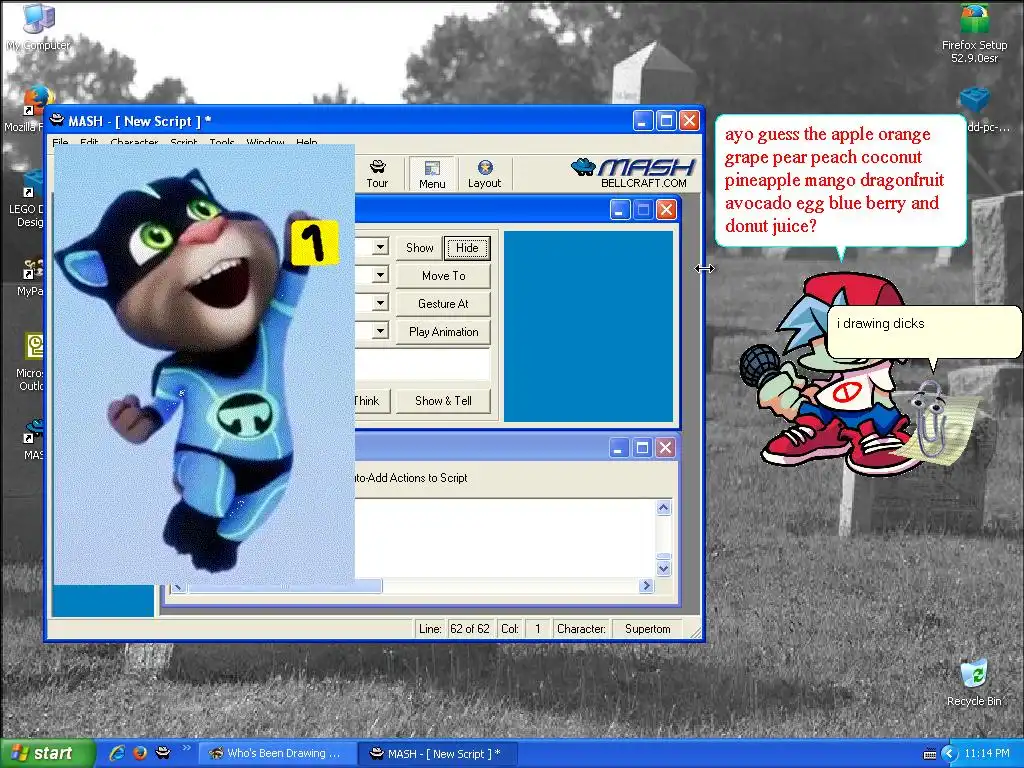The image size is (1024, 768).
Task: Launch MASH from the quick launch bar
Action: [163, 753]
